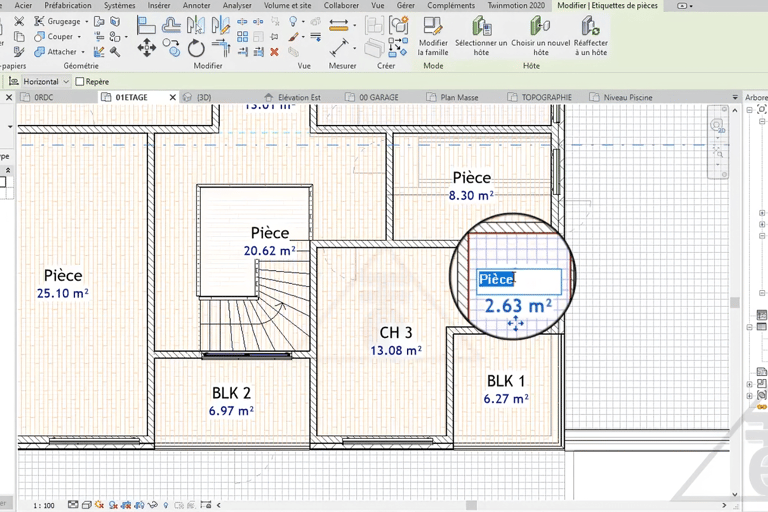Click the vertical scrollbar thumb
The image size is (768, 512).
(x=734, y=302)
